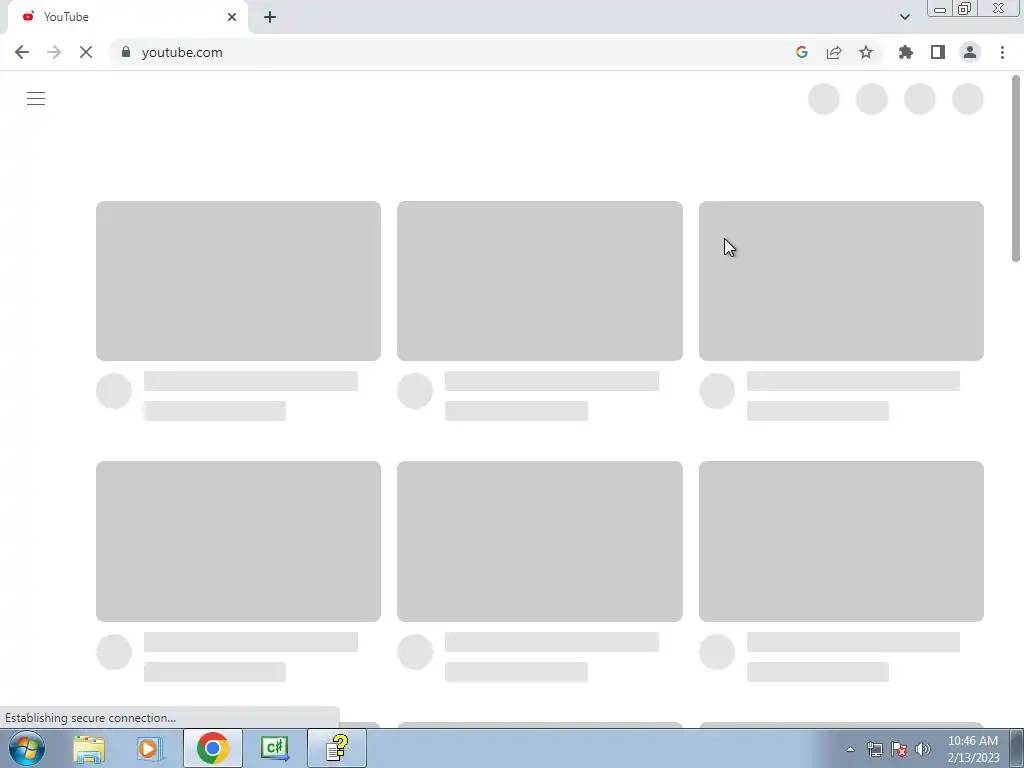Click the browser forward arrow
Viewport: 1024px width, 768px height.
click(54, 52)
